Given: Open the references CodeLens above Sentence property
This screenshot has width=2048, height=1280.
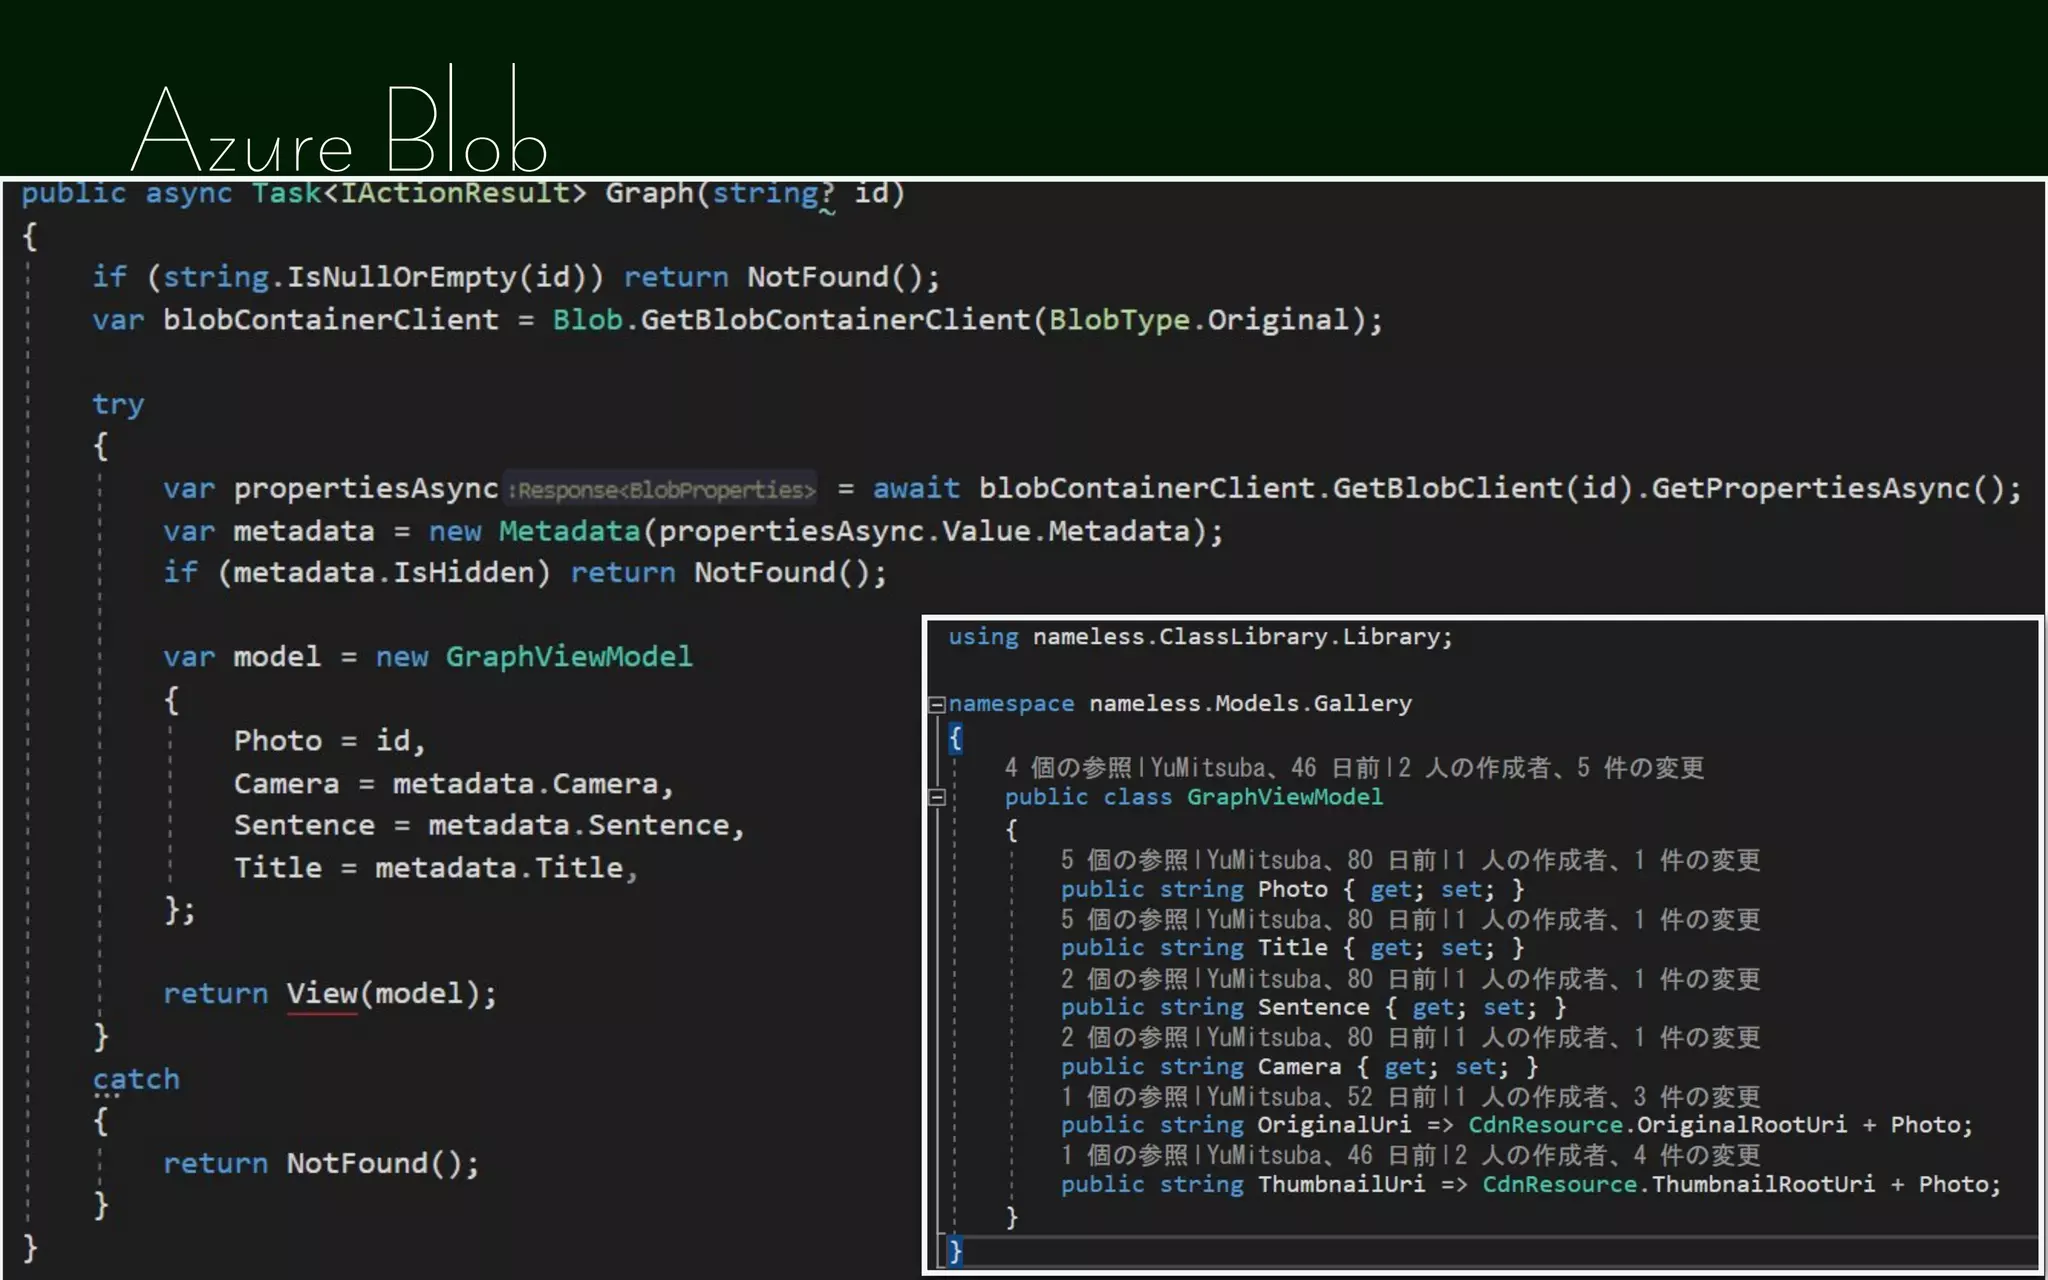Looking at the screenshot, I should tap(1124, 978).
